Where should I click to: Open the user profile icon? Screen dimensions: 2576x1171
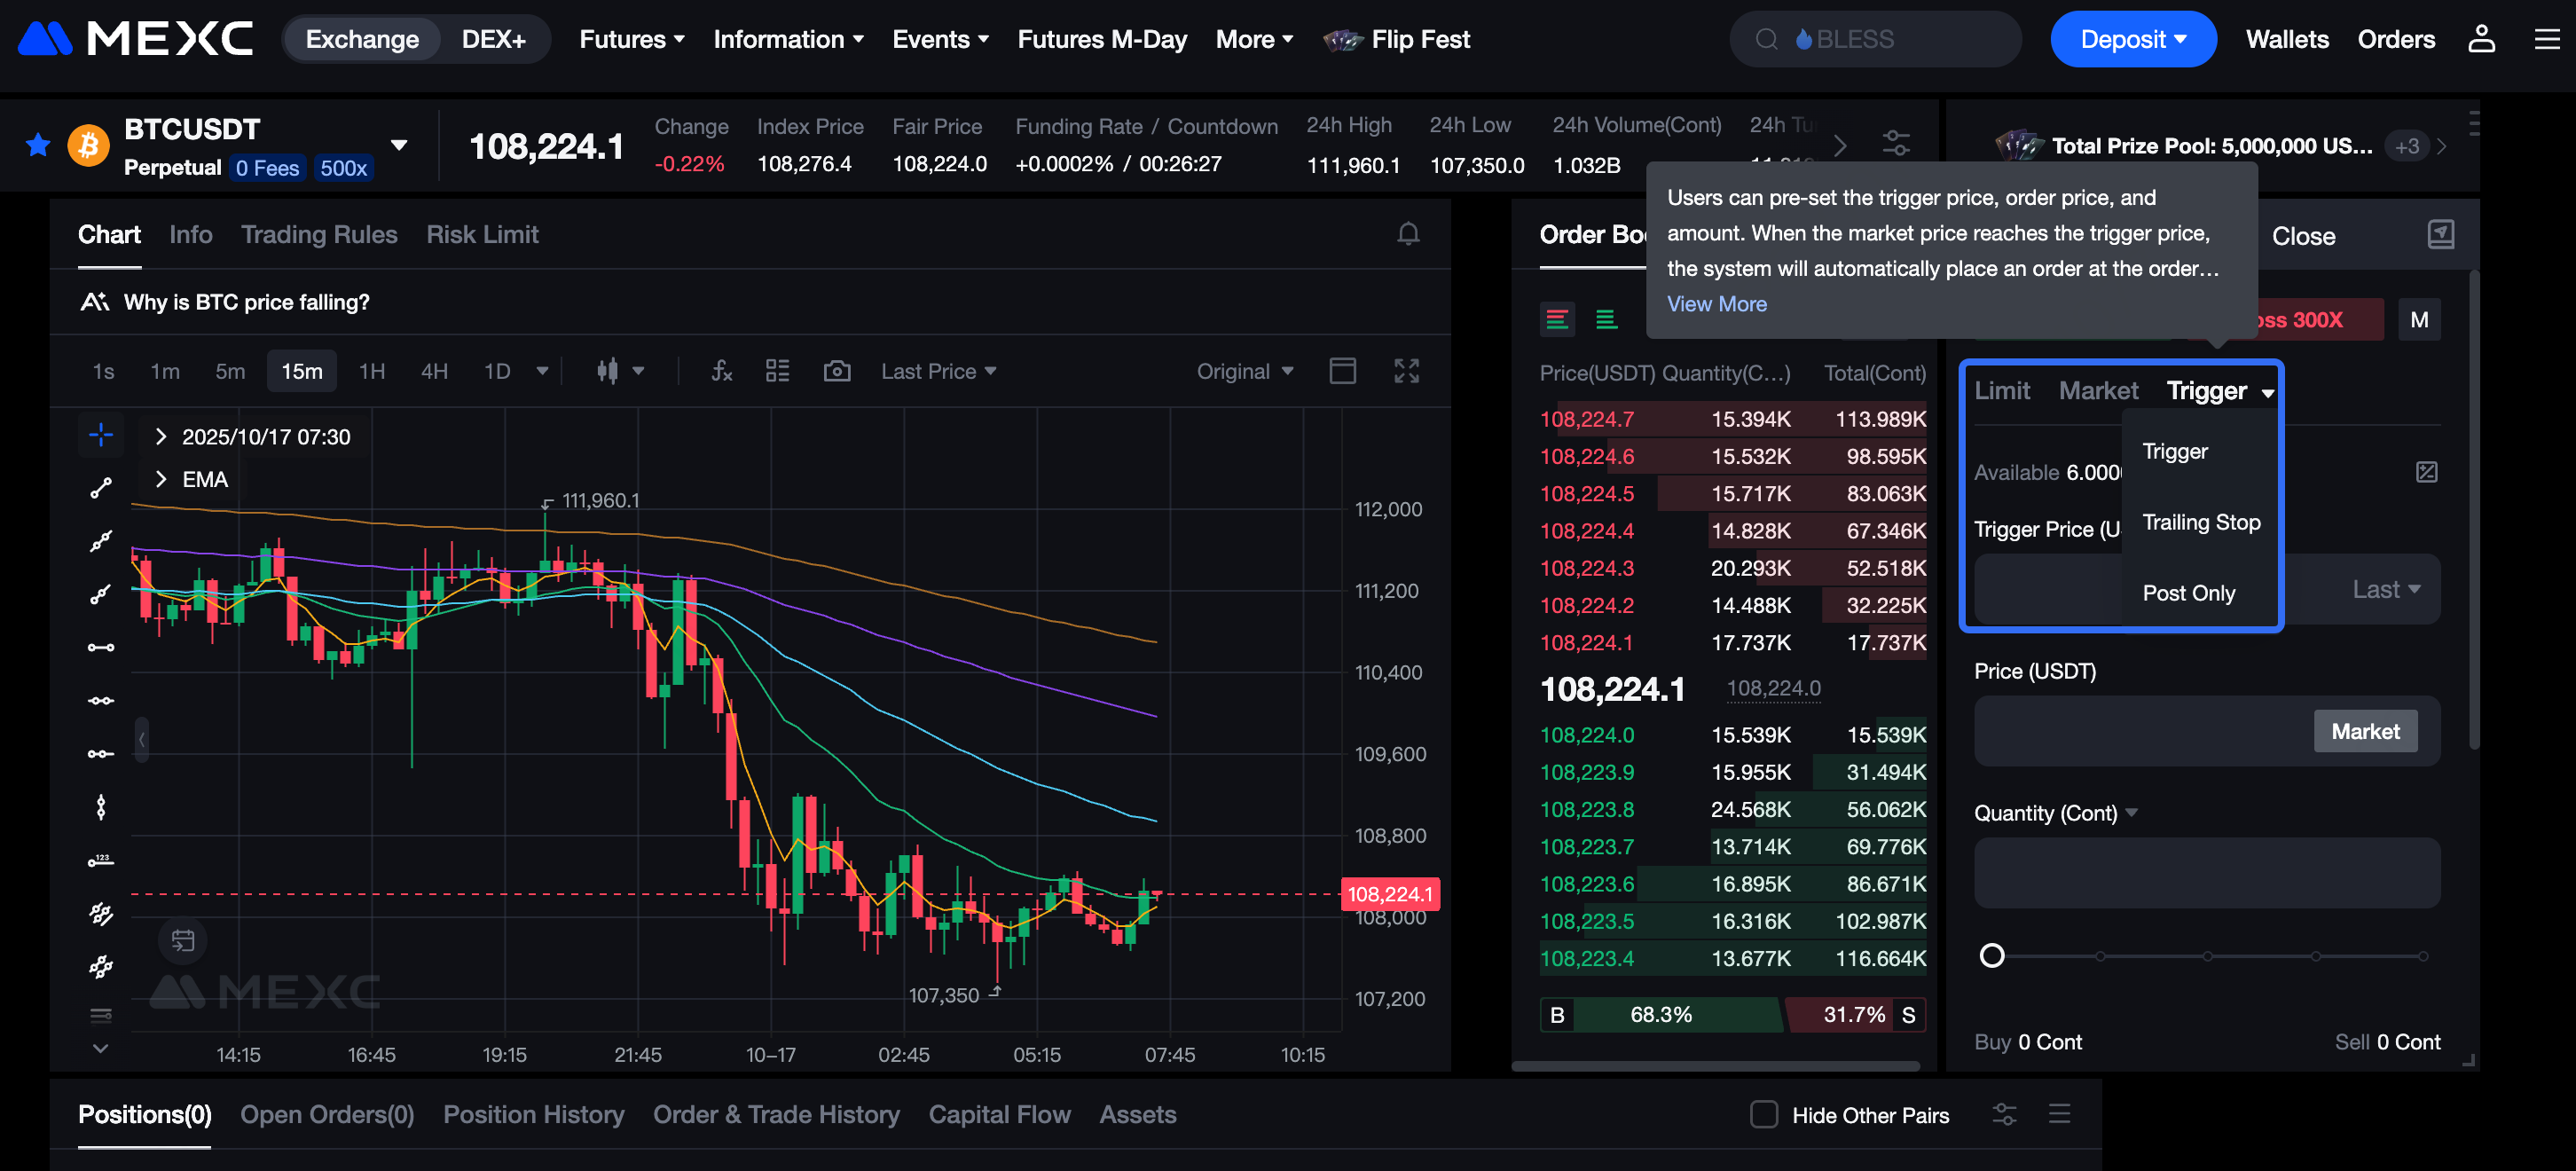(x=2481, y=39)
